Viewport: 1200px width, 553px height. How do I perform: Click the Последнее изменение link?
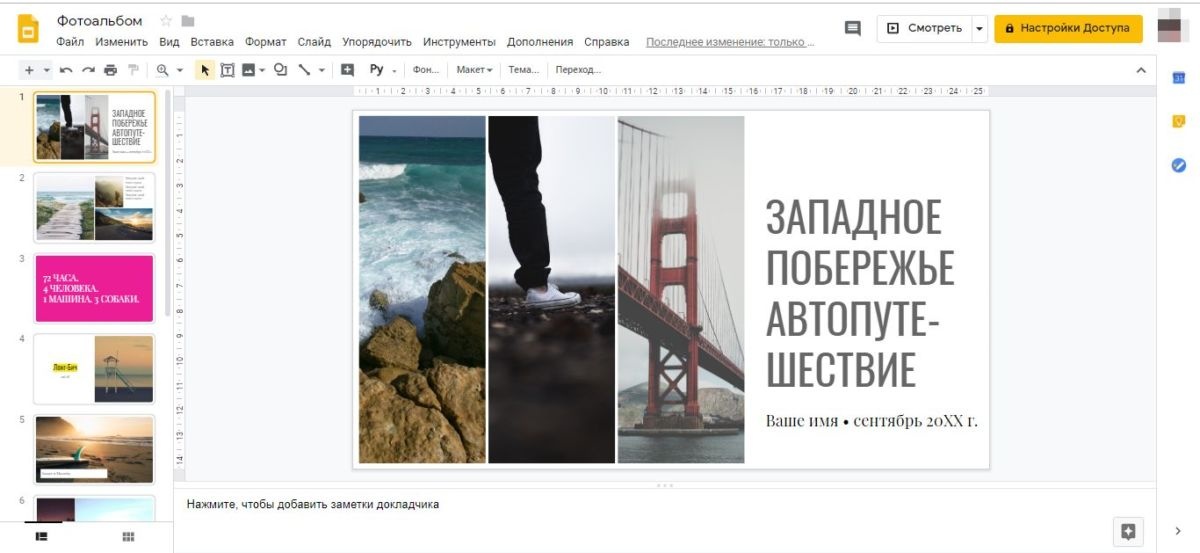[730, 42]
